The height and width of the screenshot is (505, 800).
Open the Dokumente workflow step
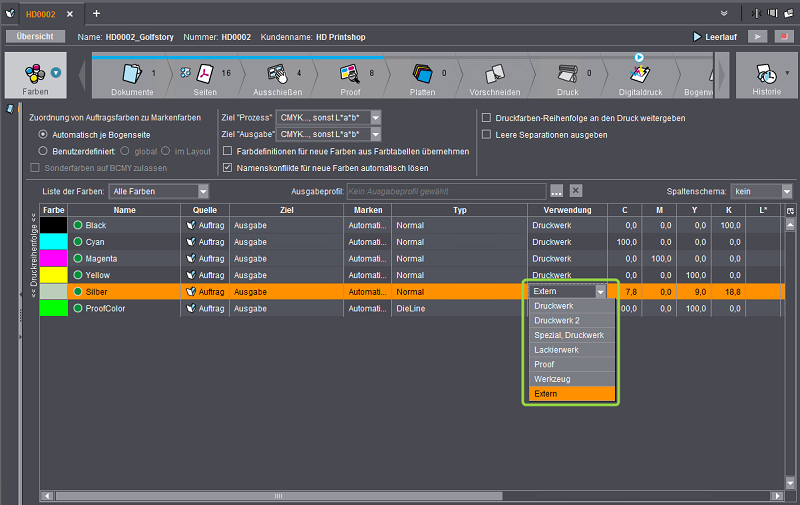(133, 75)
